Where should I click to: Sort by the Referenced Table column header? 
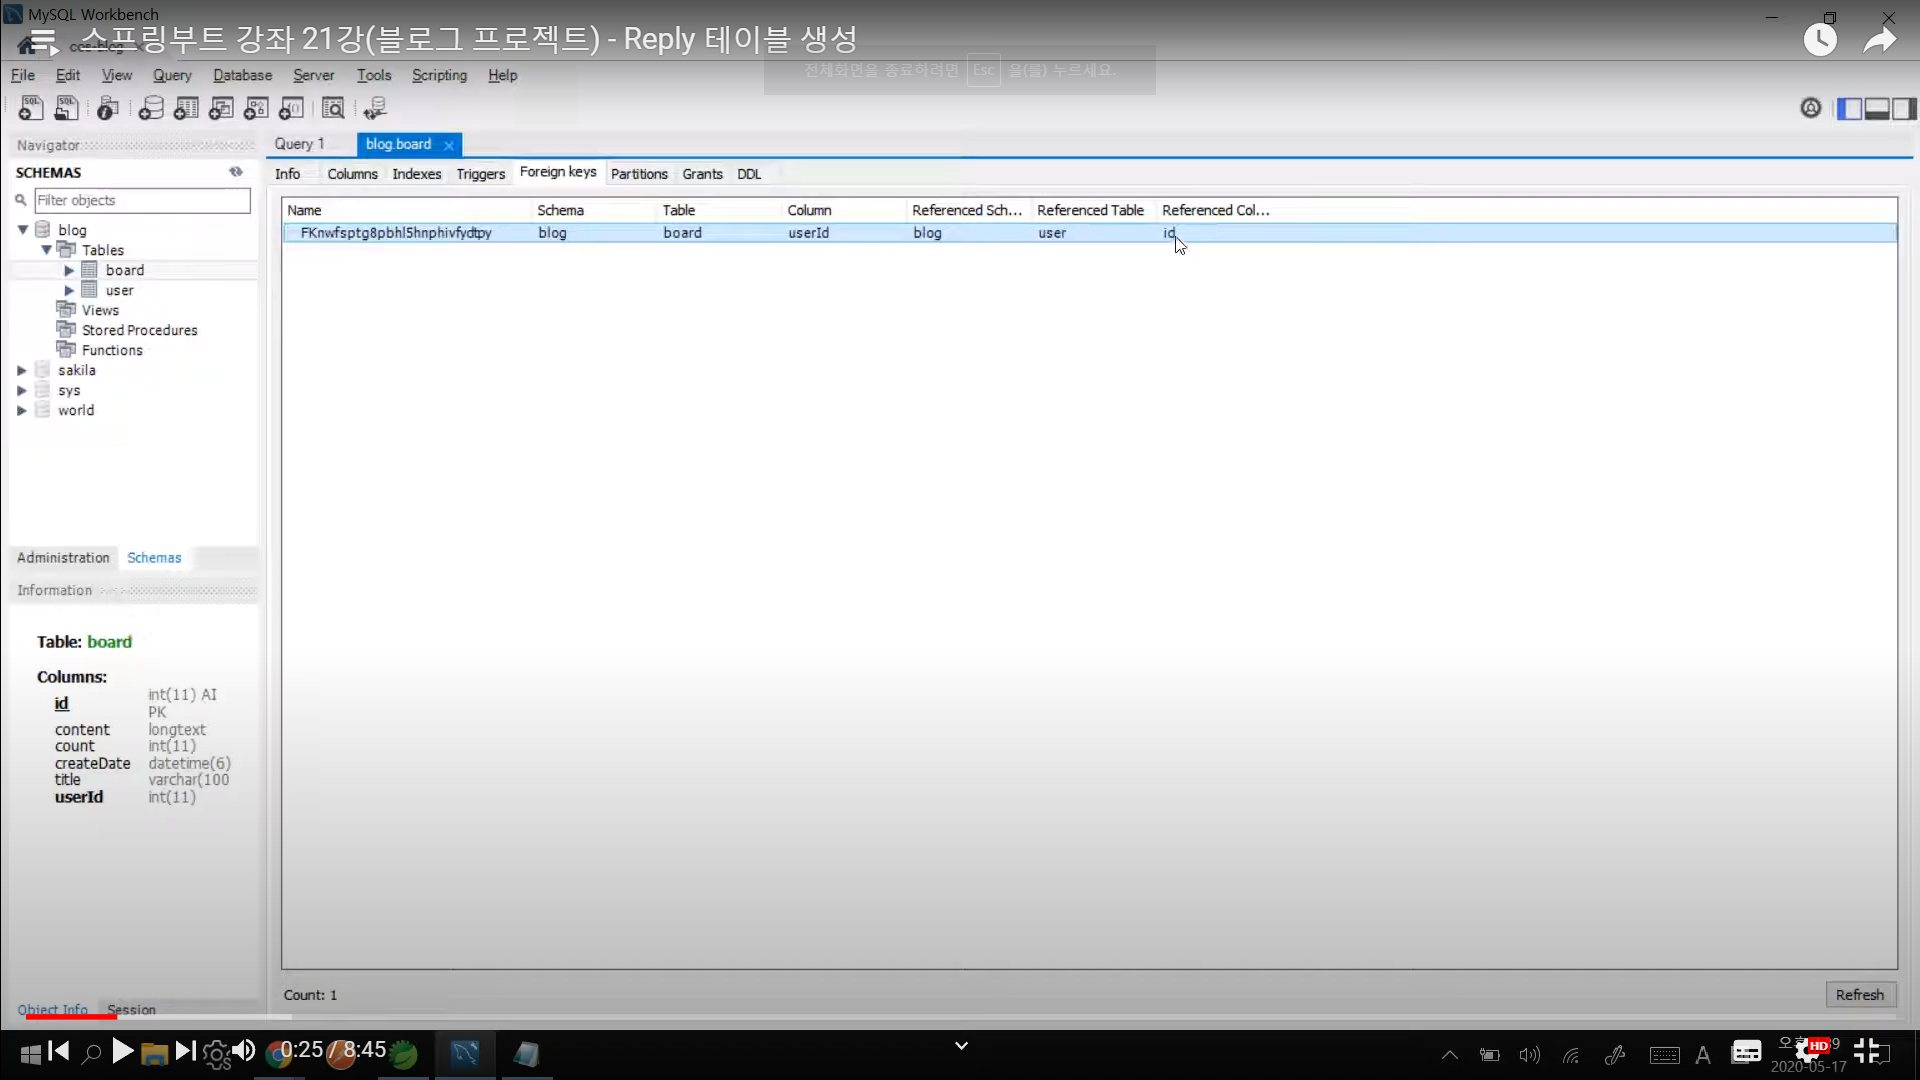point(1090,210)
